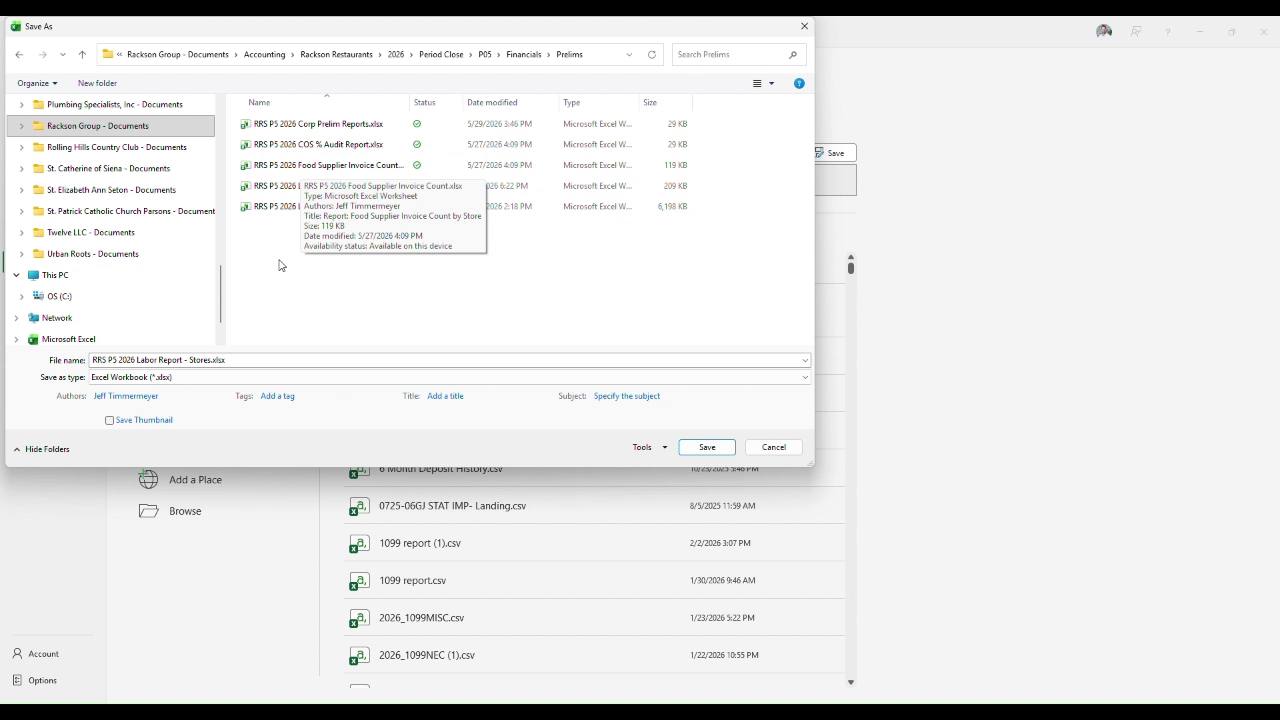Open OS (C:) drive in the tree

[x=59, y=297]
